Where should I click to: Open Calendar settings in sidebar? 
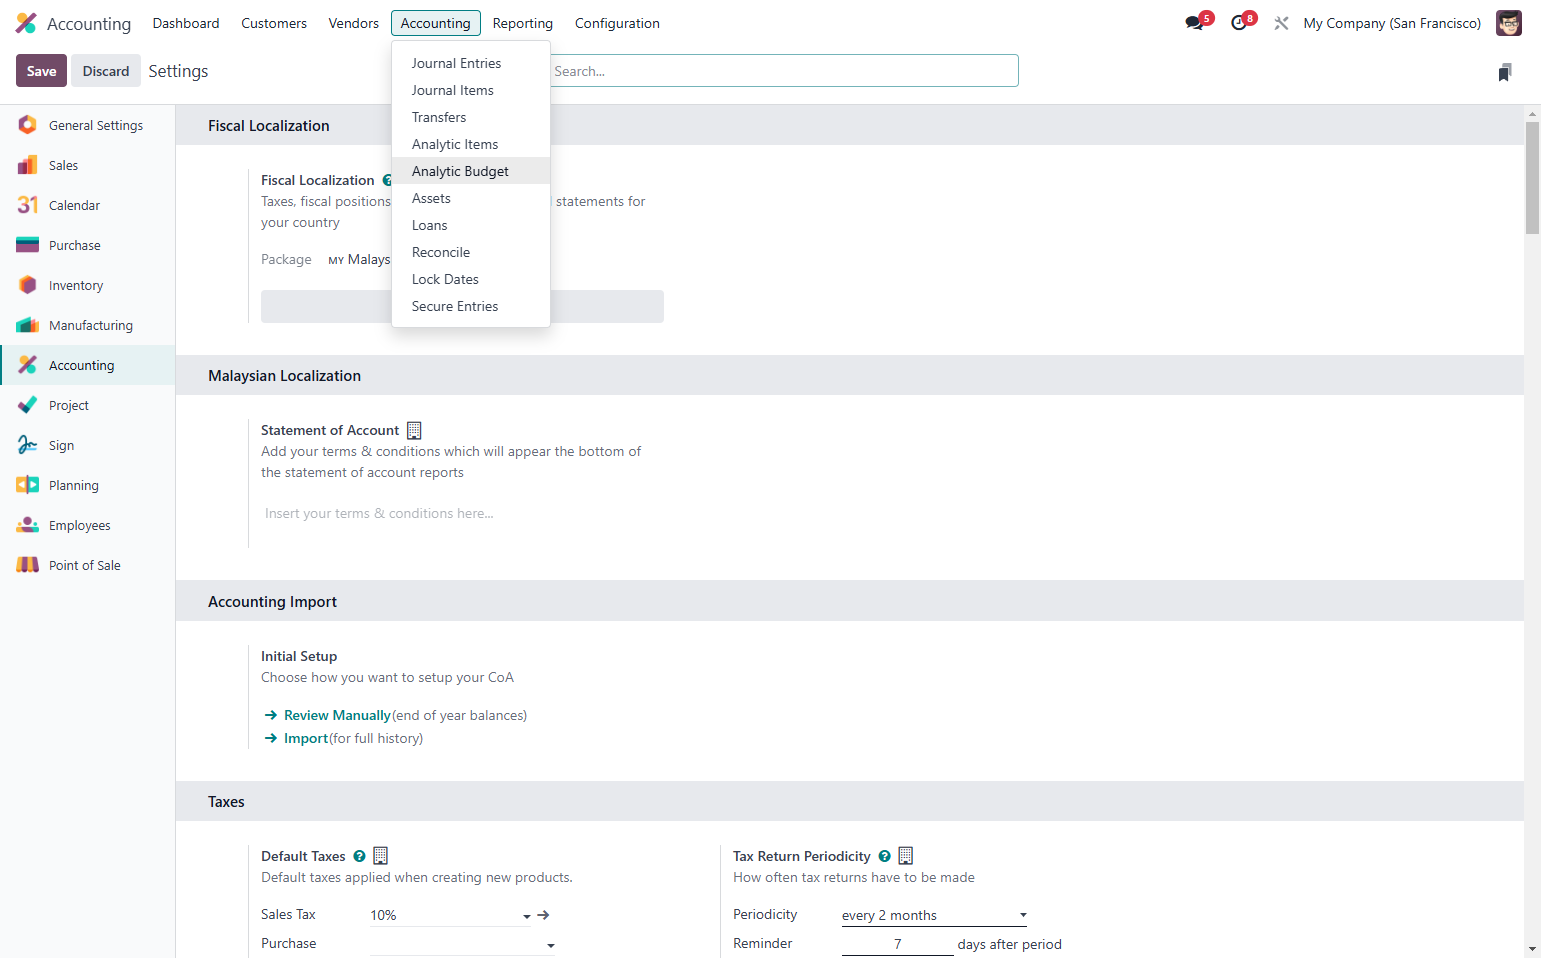coord(88,205)
